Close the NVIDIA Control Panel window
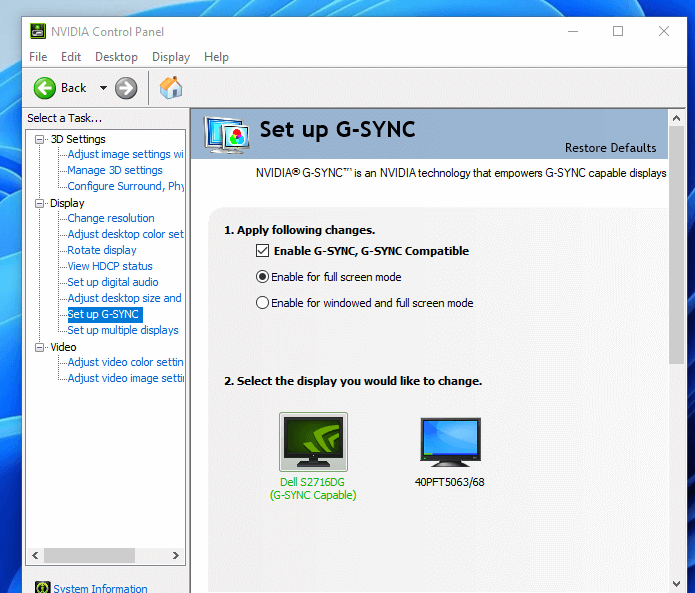 [x=664, y=31]
